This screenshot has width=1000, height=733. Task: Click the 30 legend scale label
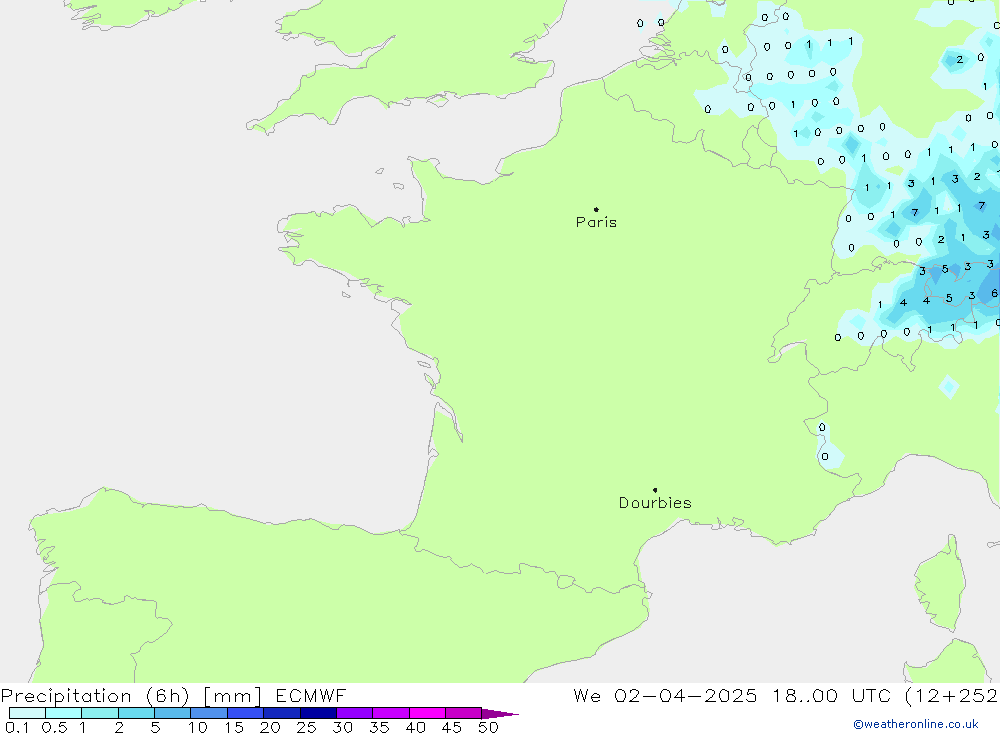pos(343,727)
